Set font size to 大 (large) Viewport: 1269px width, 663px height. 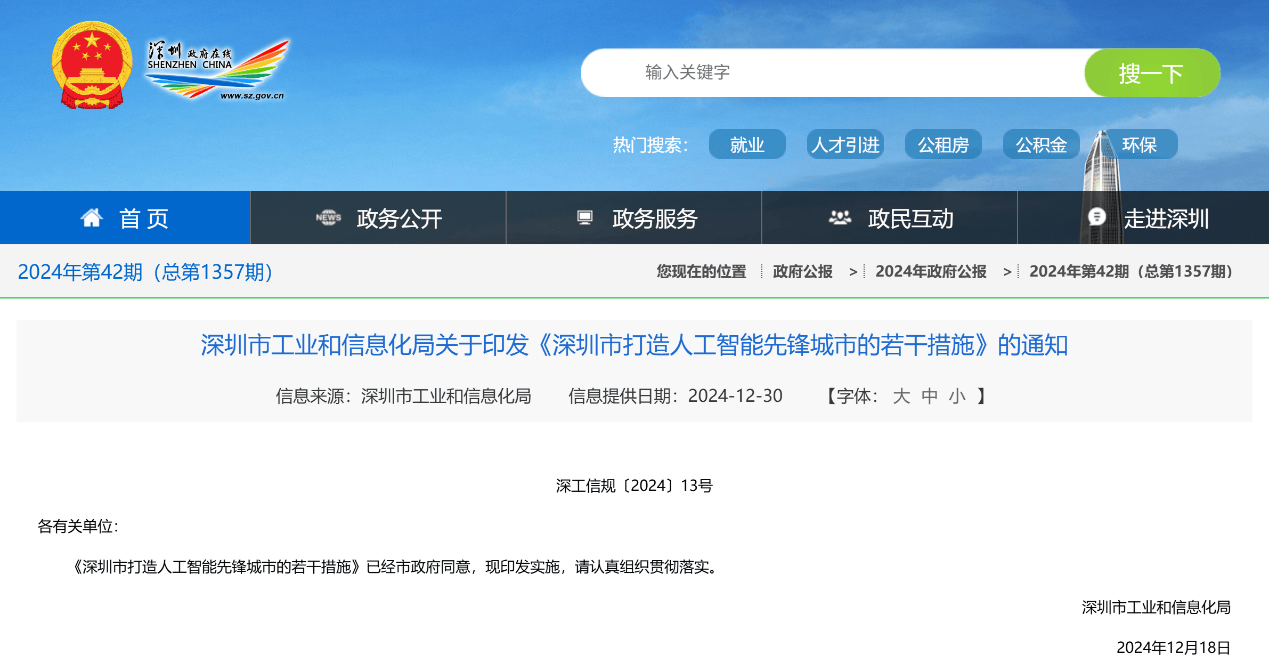901,396
